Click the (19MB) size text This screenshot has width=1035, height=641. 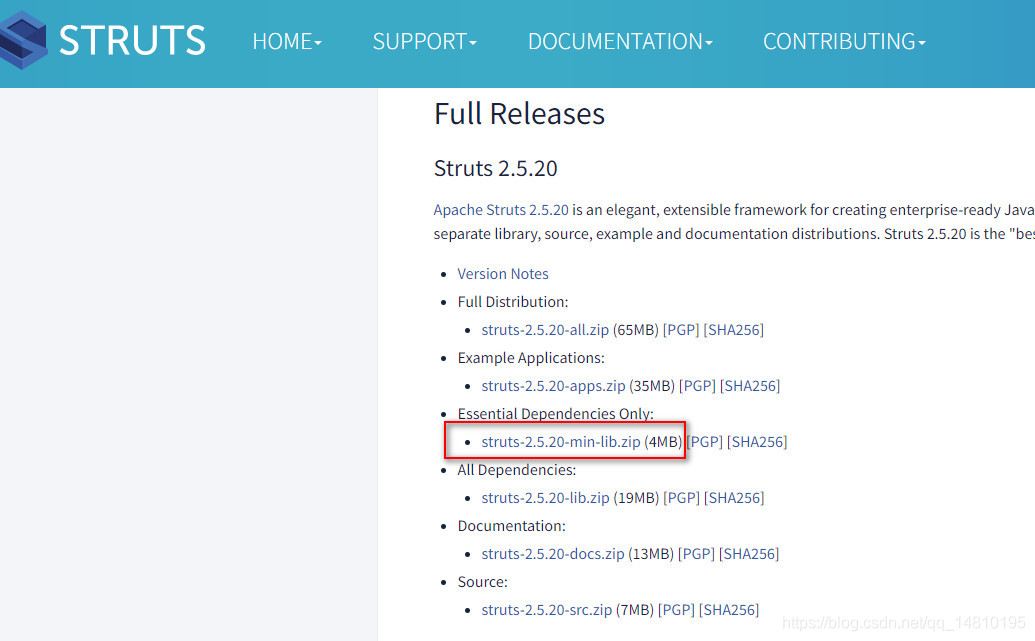tap(636, 498)
